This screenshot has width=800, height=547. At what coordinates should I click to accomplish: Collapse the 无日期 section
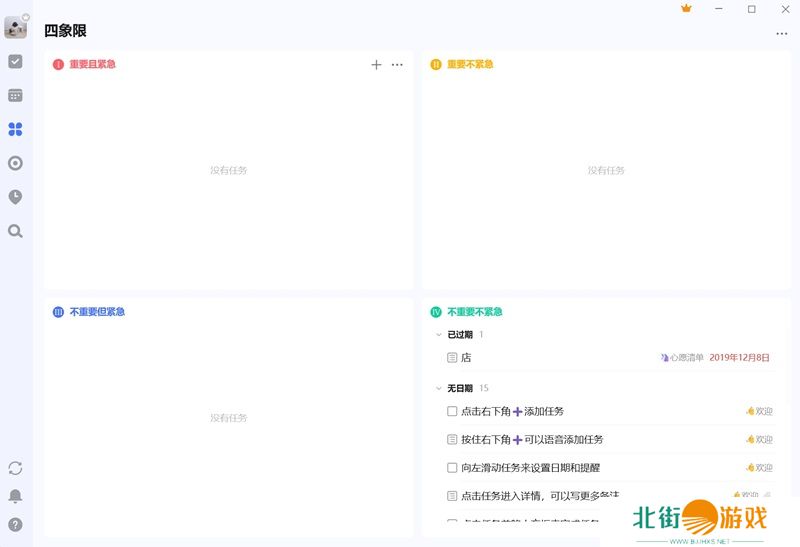tap(437, 388)
